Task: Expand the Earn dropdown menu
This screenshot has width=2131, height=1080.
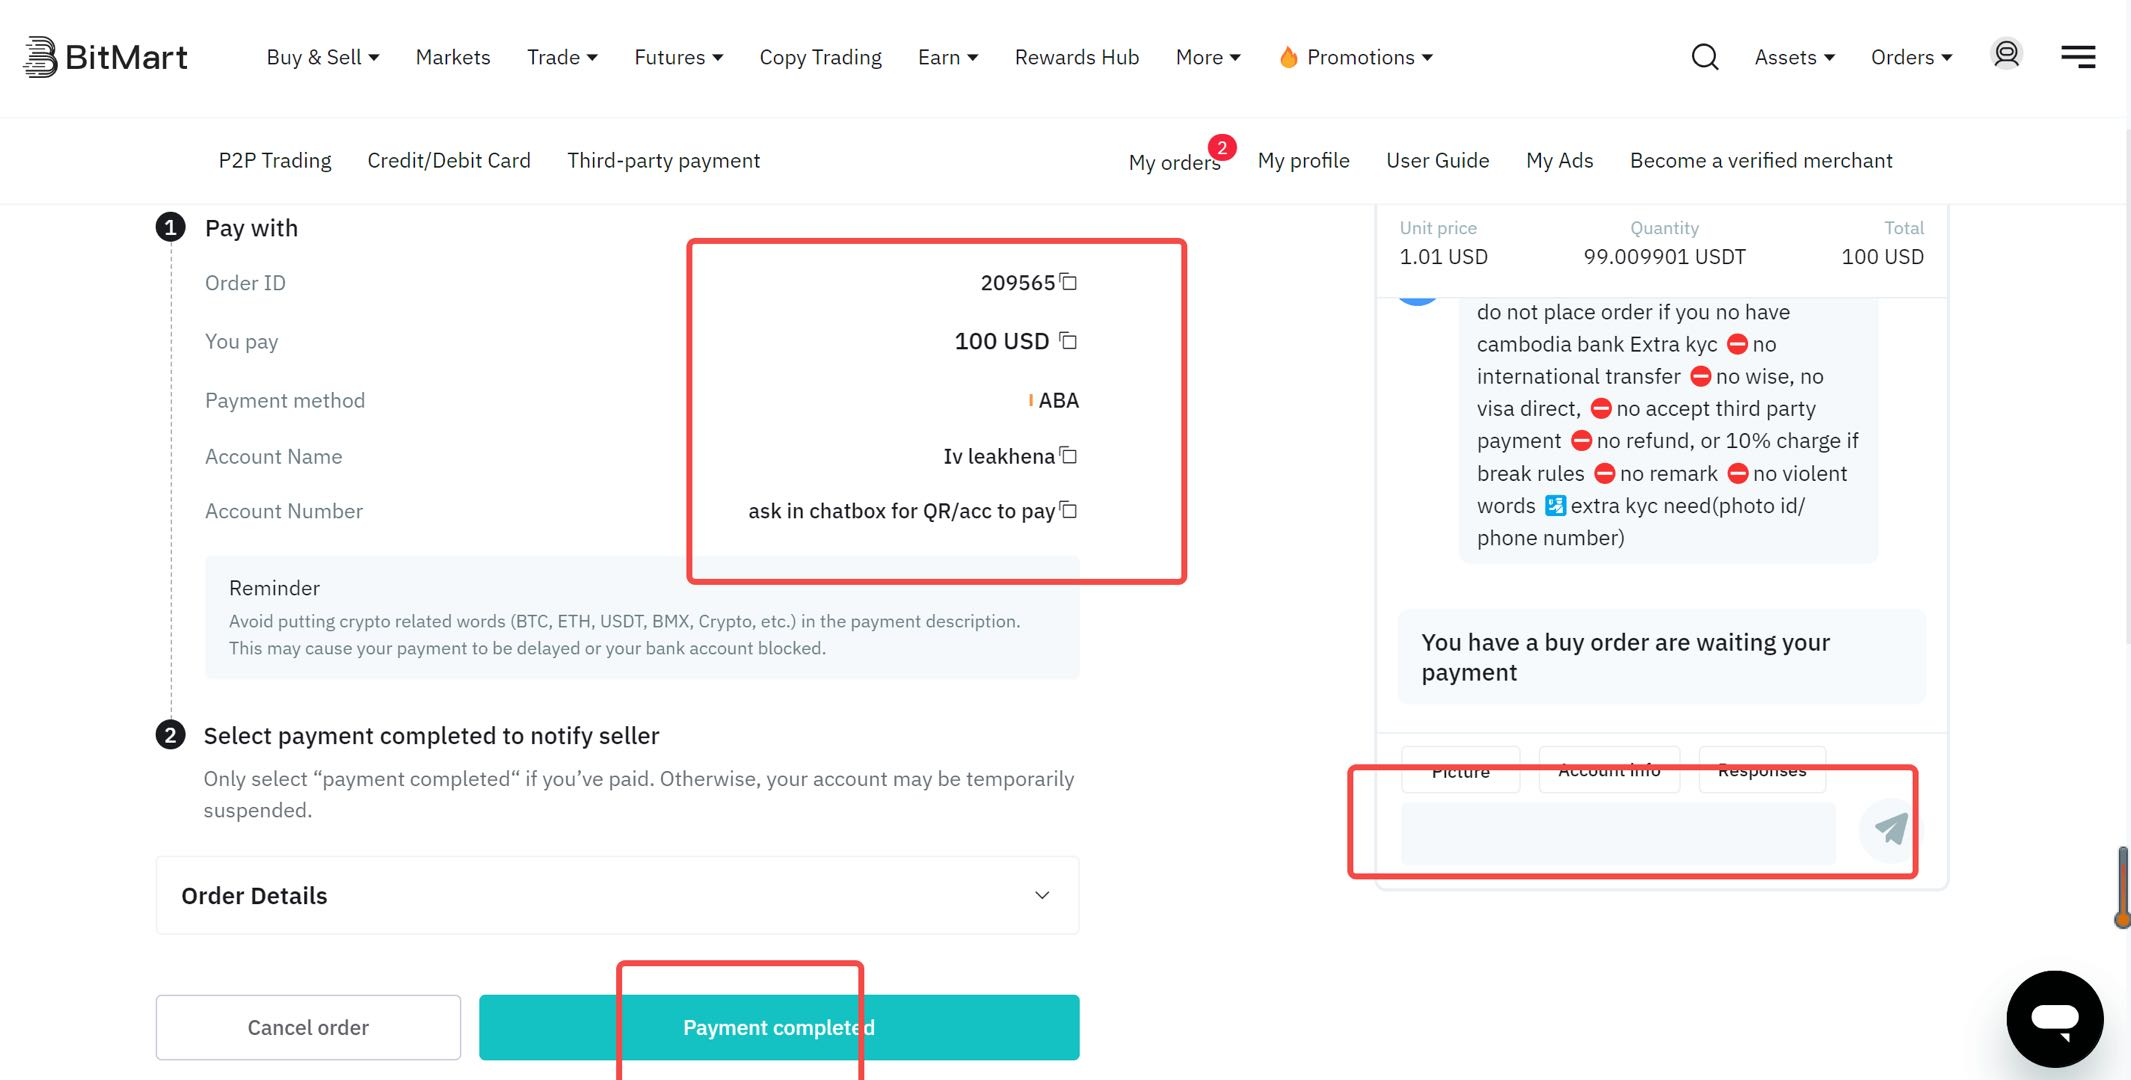Action: point(948,57)
